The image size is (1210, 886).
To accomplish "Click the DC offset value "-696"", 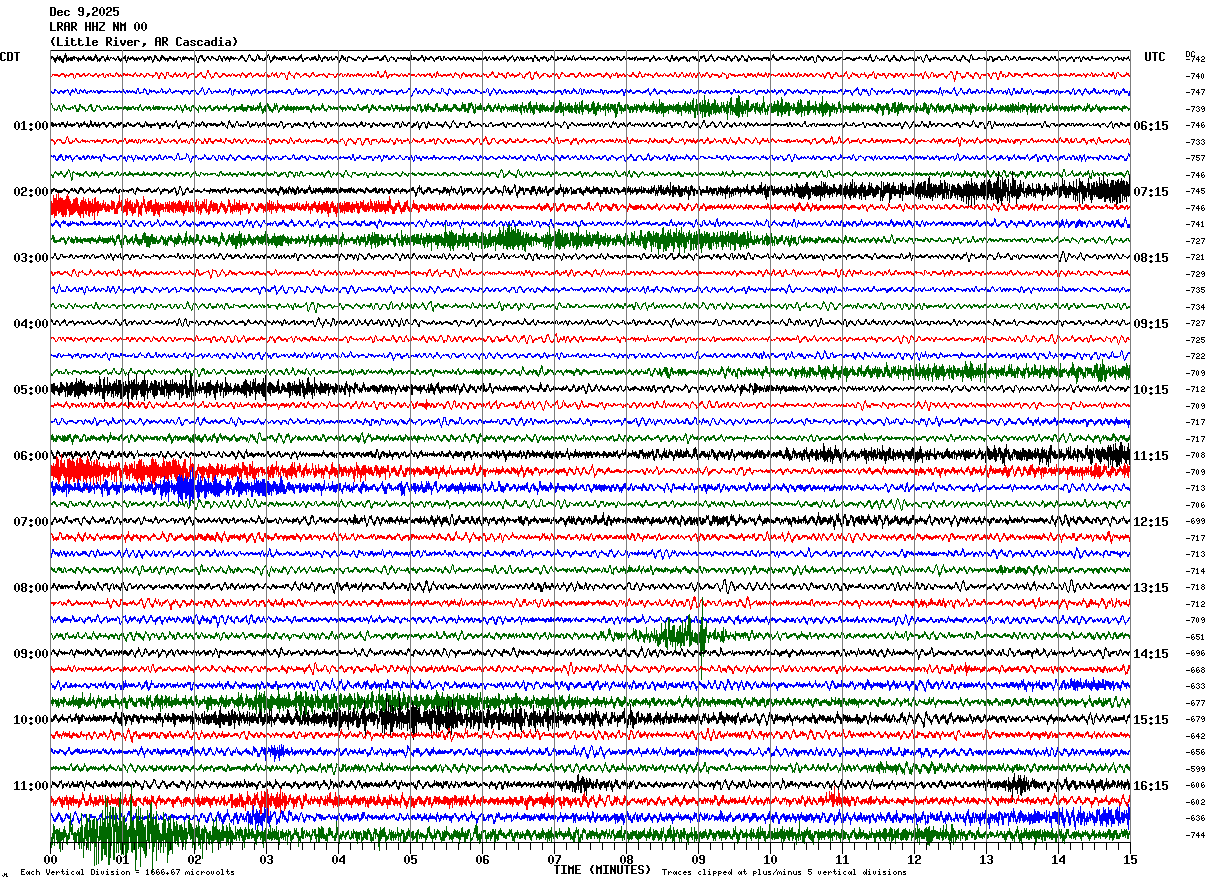I will click(x=1195, y=653).
